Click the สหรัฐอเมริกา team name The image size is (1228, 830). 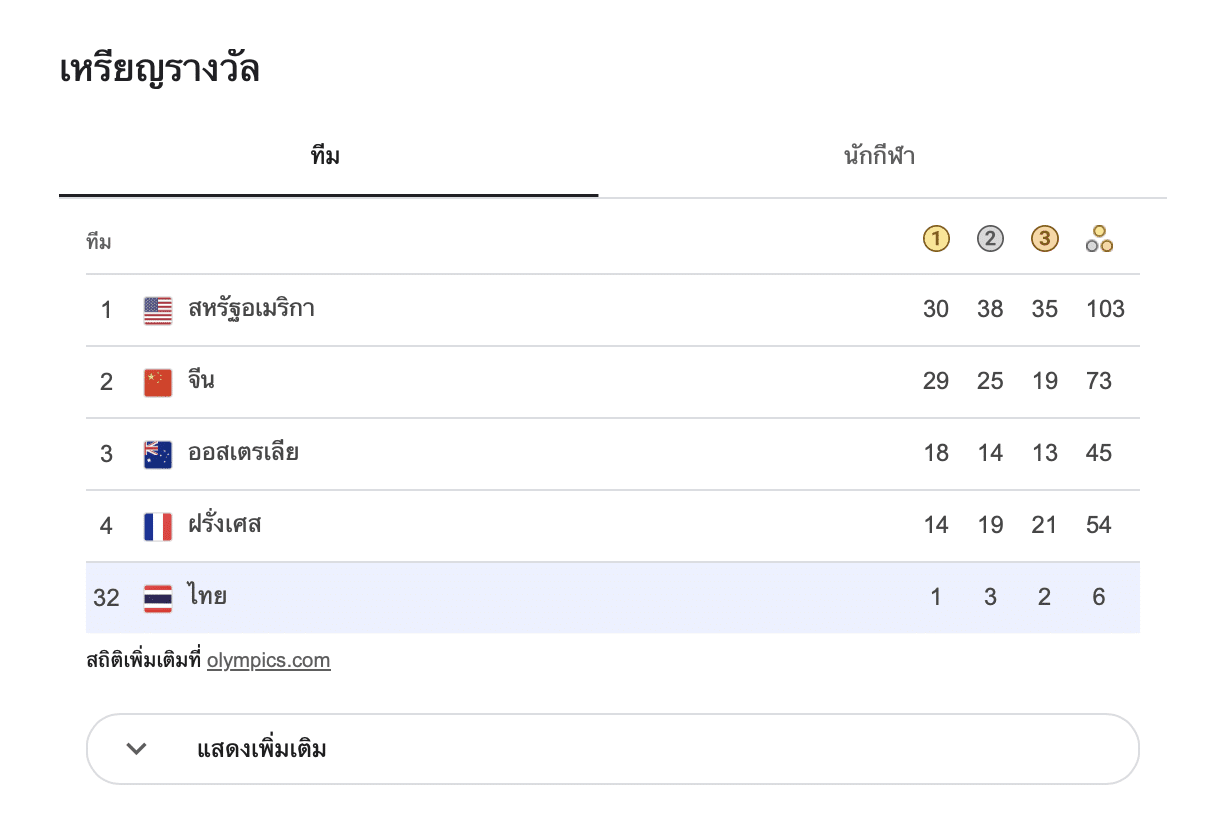251,309
